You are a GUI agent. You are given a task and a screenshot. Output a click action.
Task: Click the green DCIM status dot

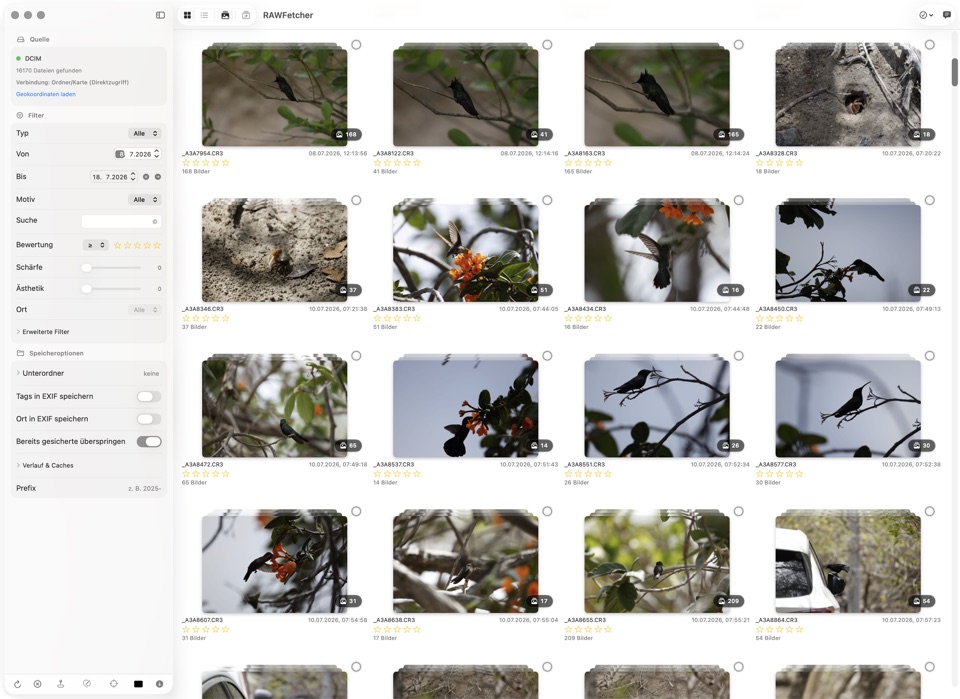point(18,59)
